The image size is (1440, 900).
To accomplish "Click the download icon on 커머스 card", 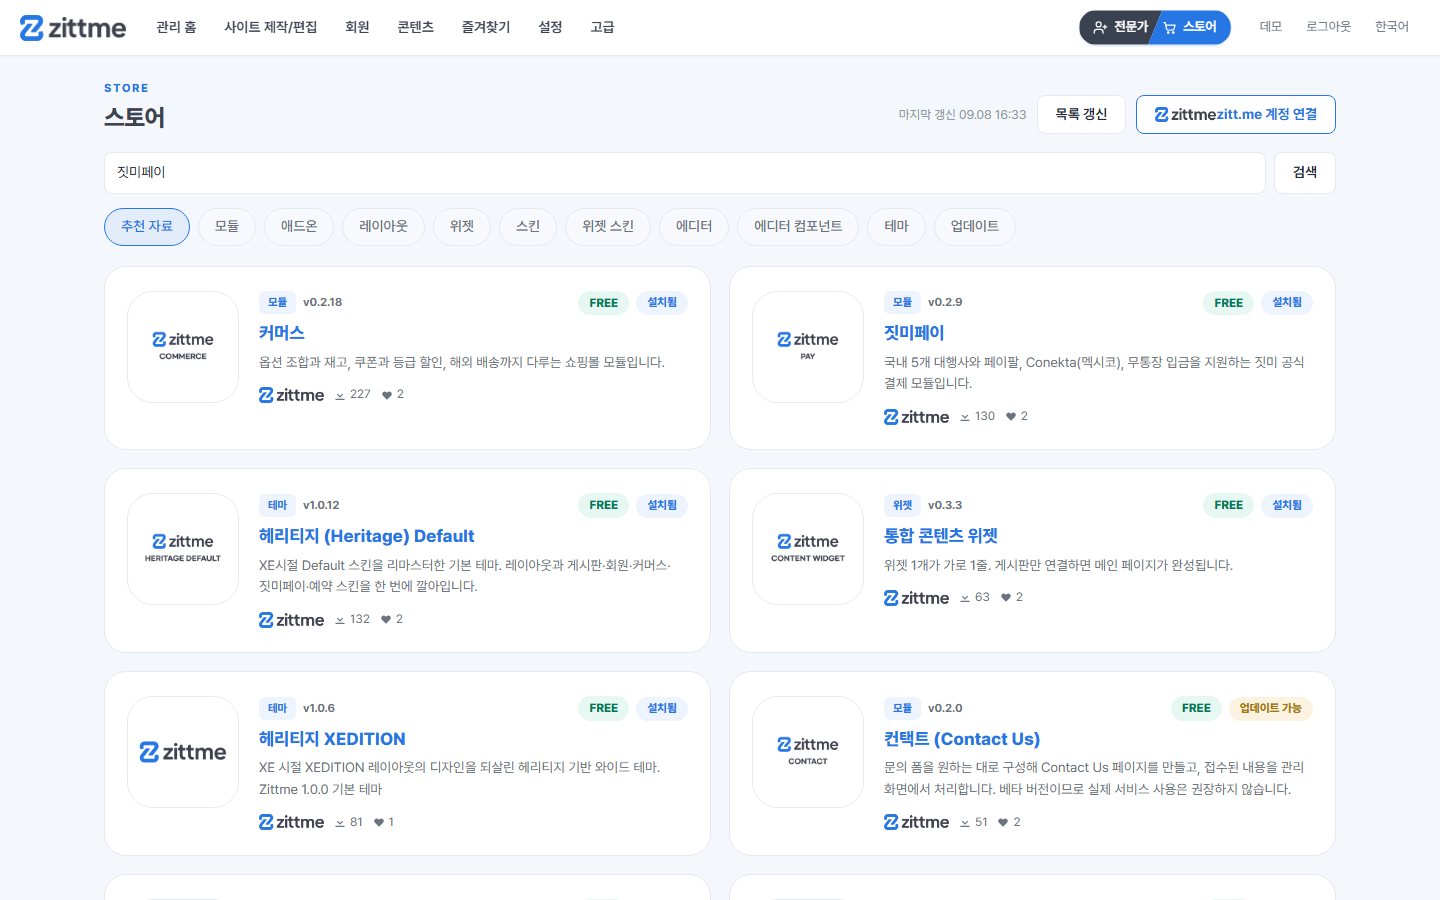I will click(x=340, y=395).
